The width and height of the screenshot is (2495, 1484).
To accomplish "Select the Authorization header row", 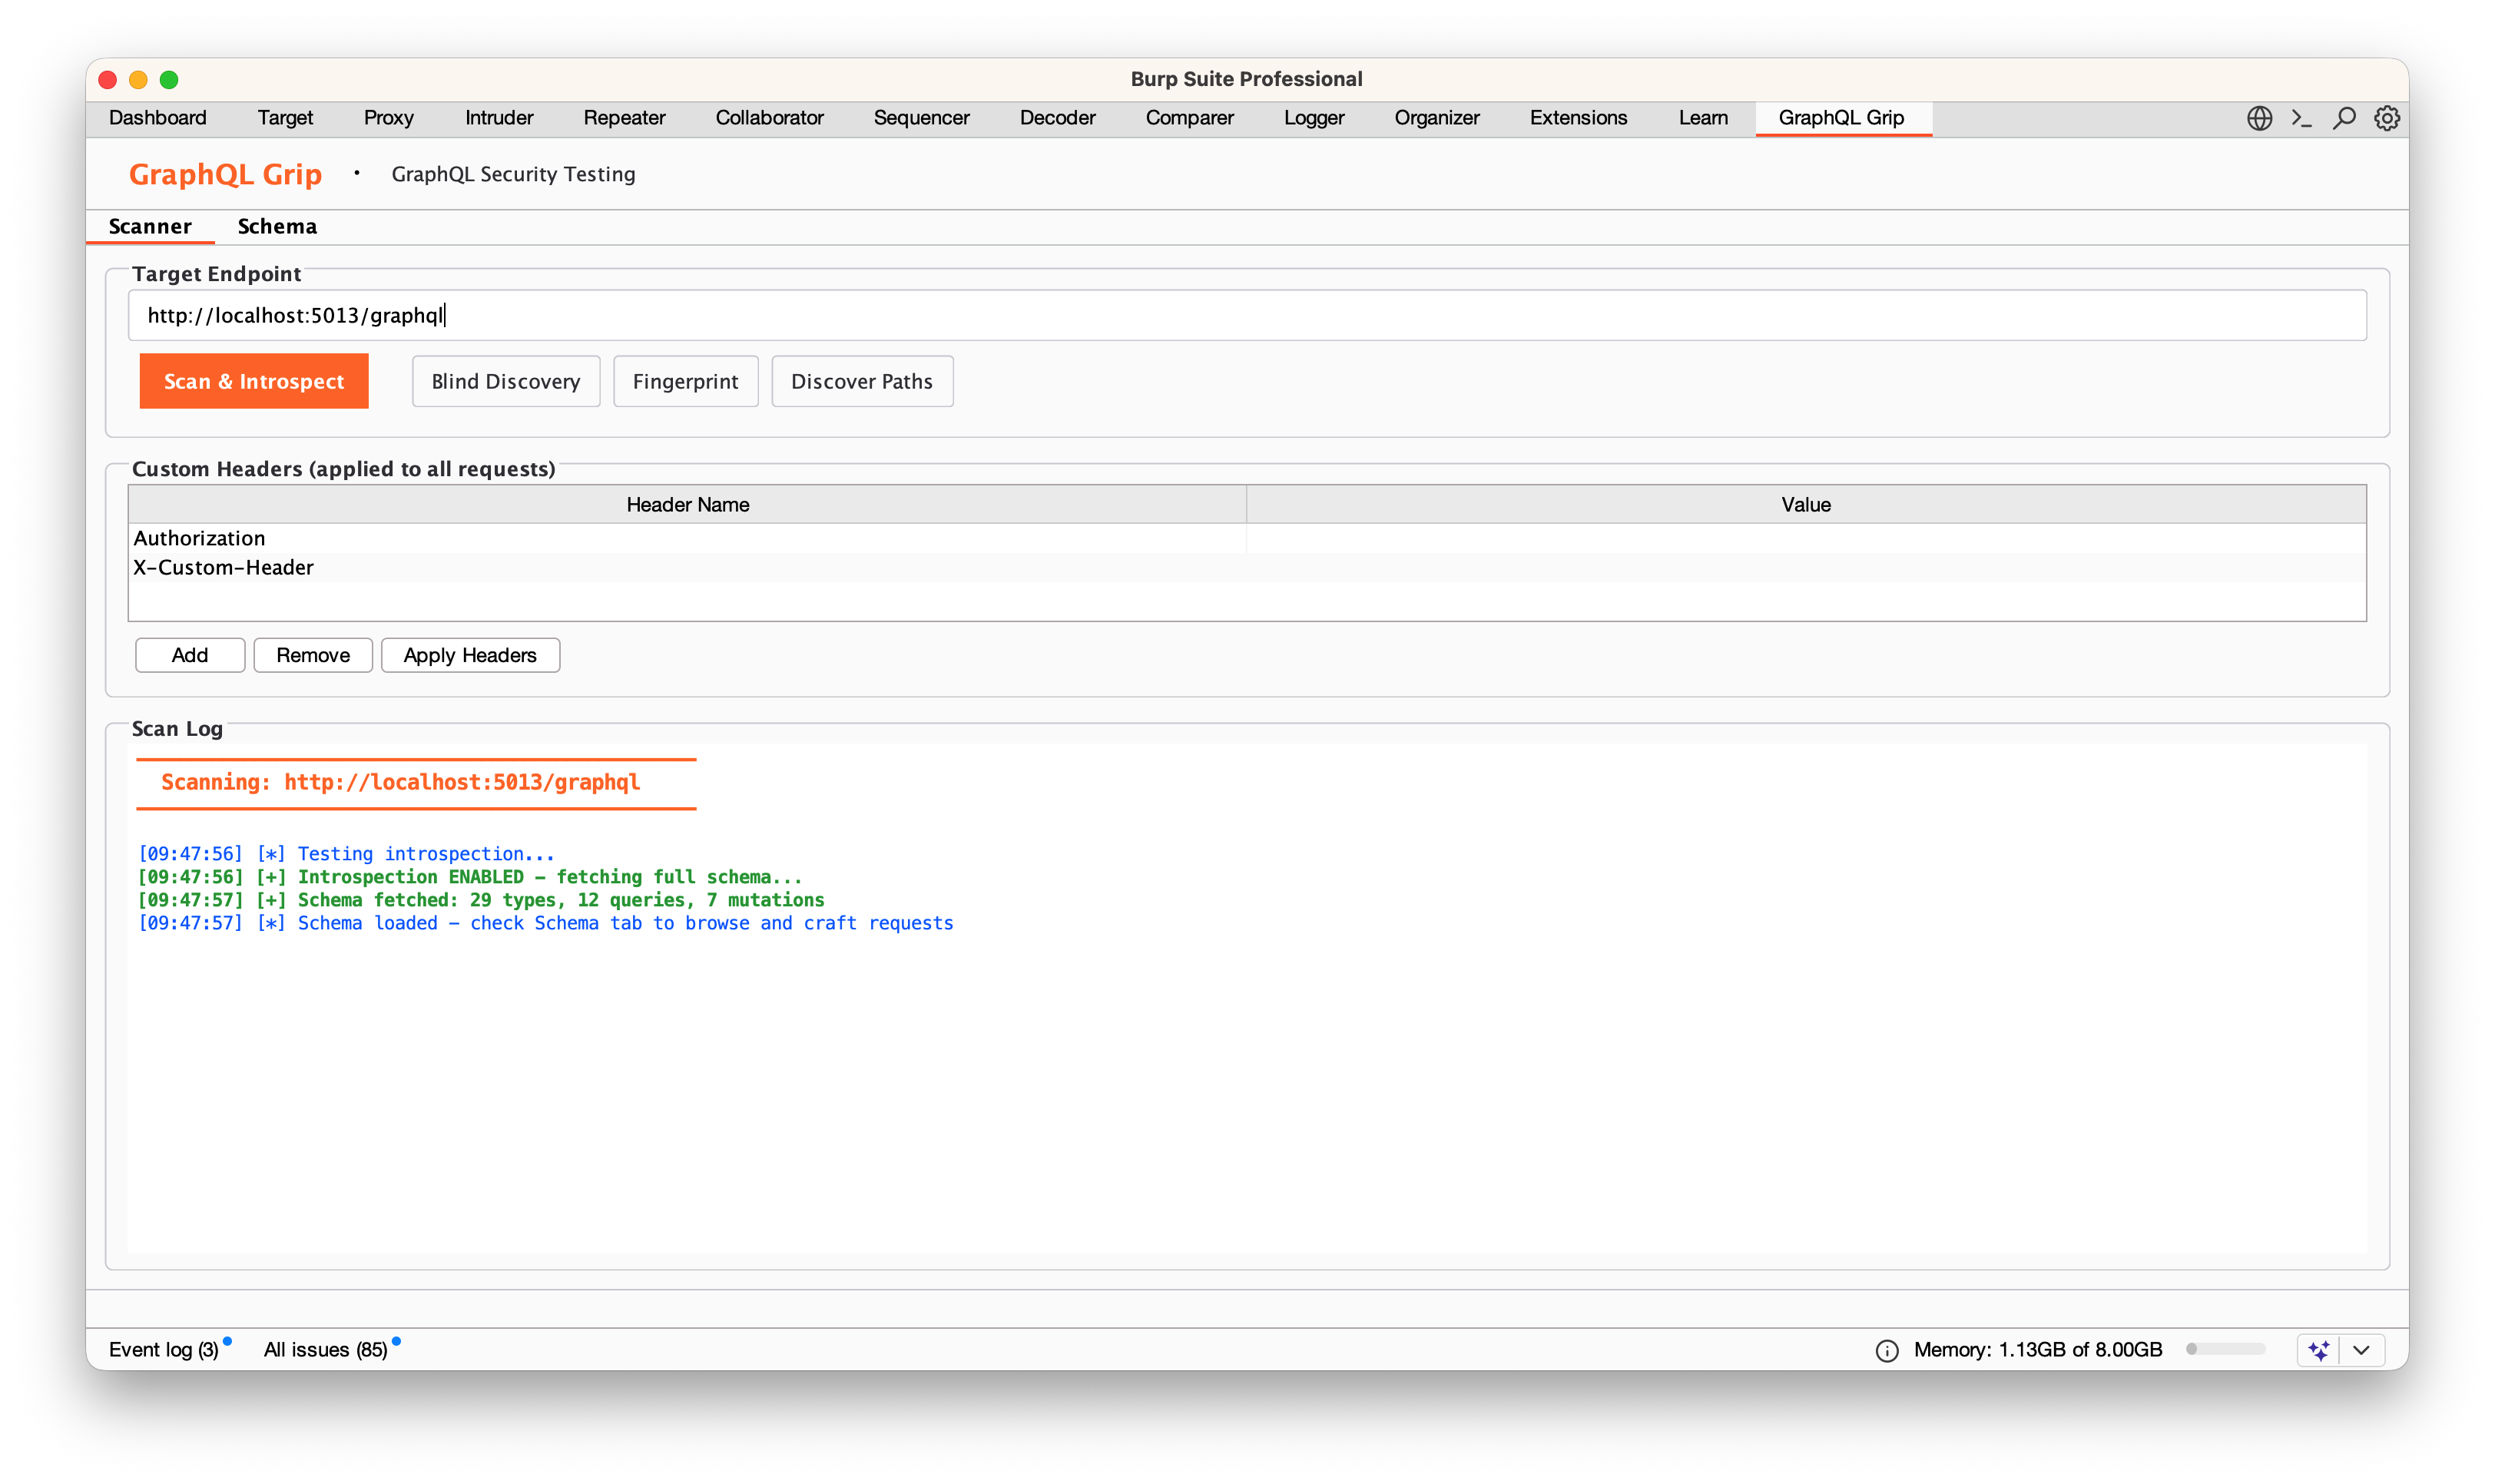I will pos(687,538).
